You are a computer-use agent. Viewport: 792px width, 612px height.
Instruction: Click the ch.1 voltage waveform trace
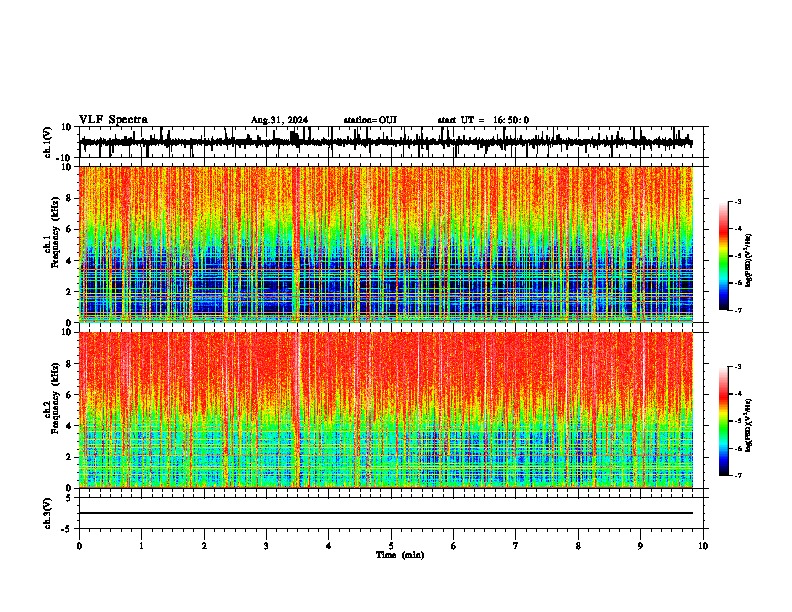pyautogui.click(x=385, y=143)
